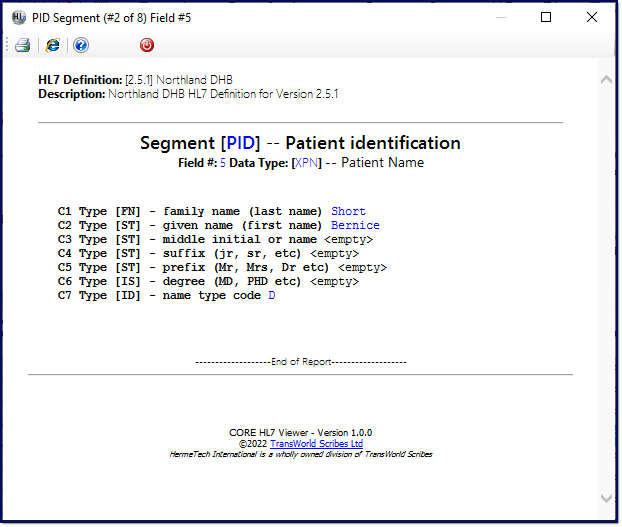Image resolution: width=622 pixels, height=527 pixels.
Task: Close the PID Segment window
Action: pyautogui.click(x=591, y=17)
